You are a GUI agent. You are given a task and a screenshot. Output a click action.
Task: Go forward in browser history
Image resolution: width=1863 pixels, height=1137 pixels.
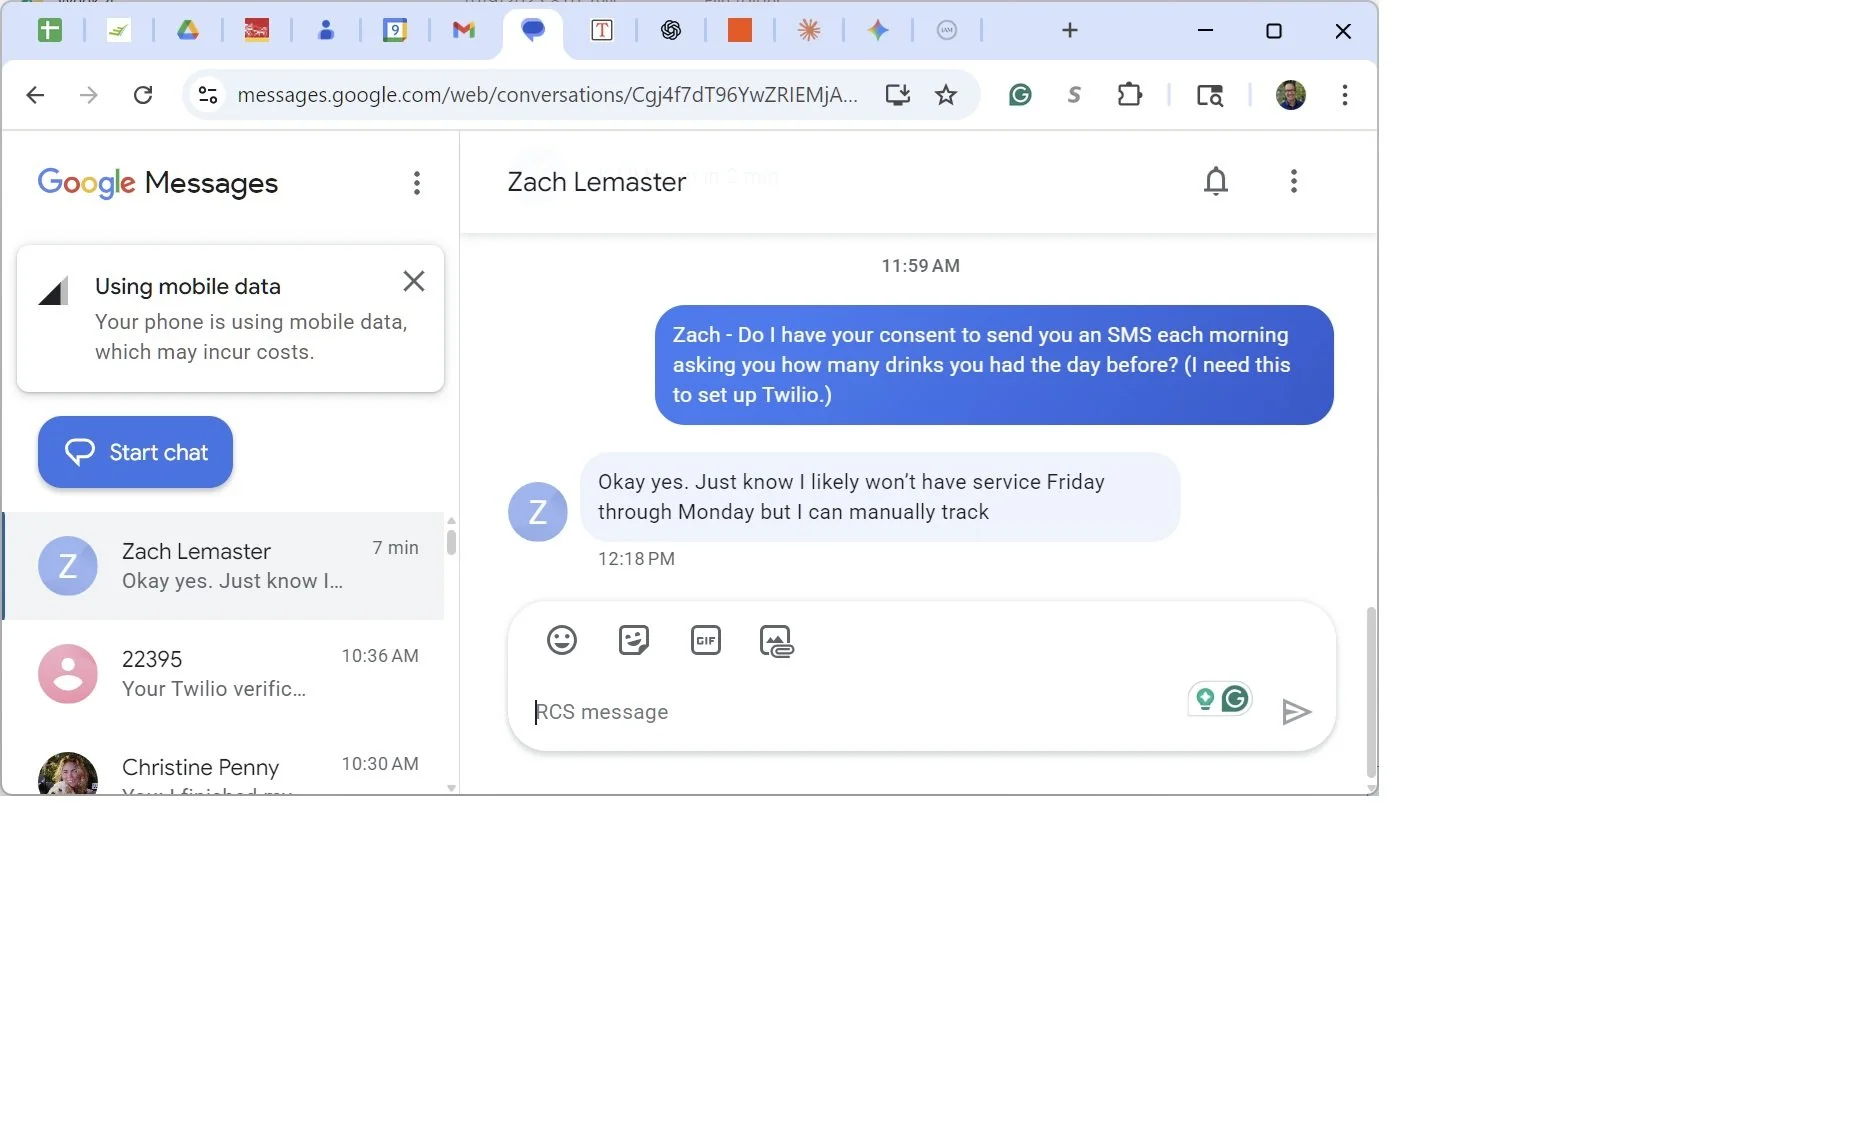tap(89, 95)
